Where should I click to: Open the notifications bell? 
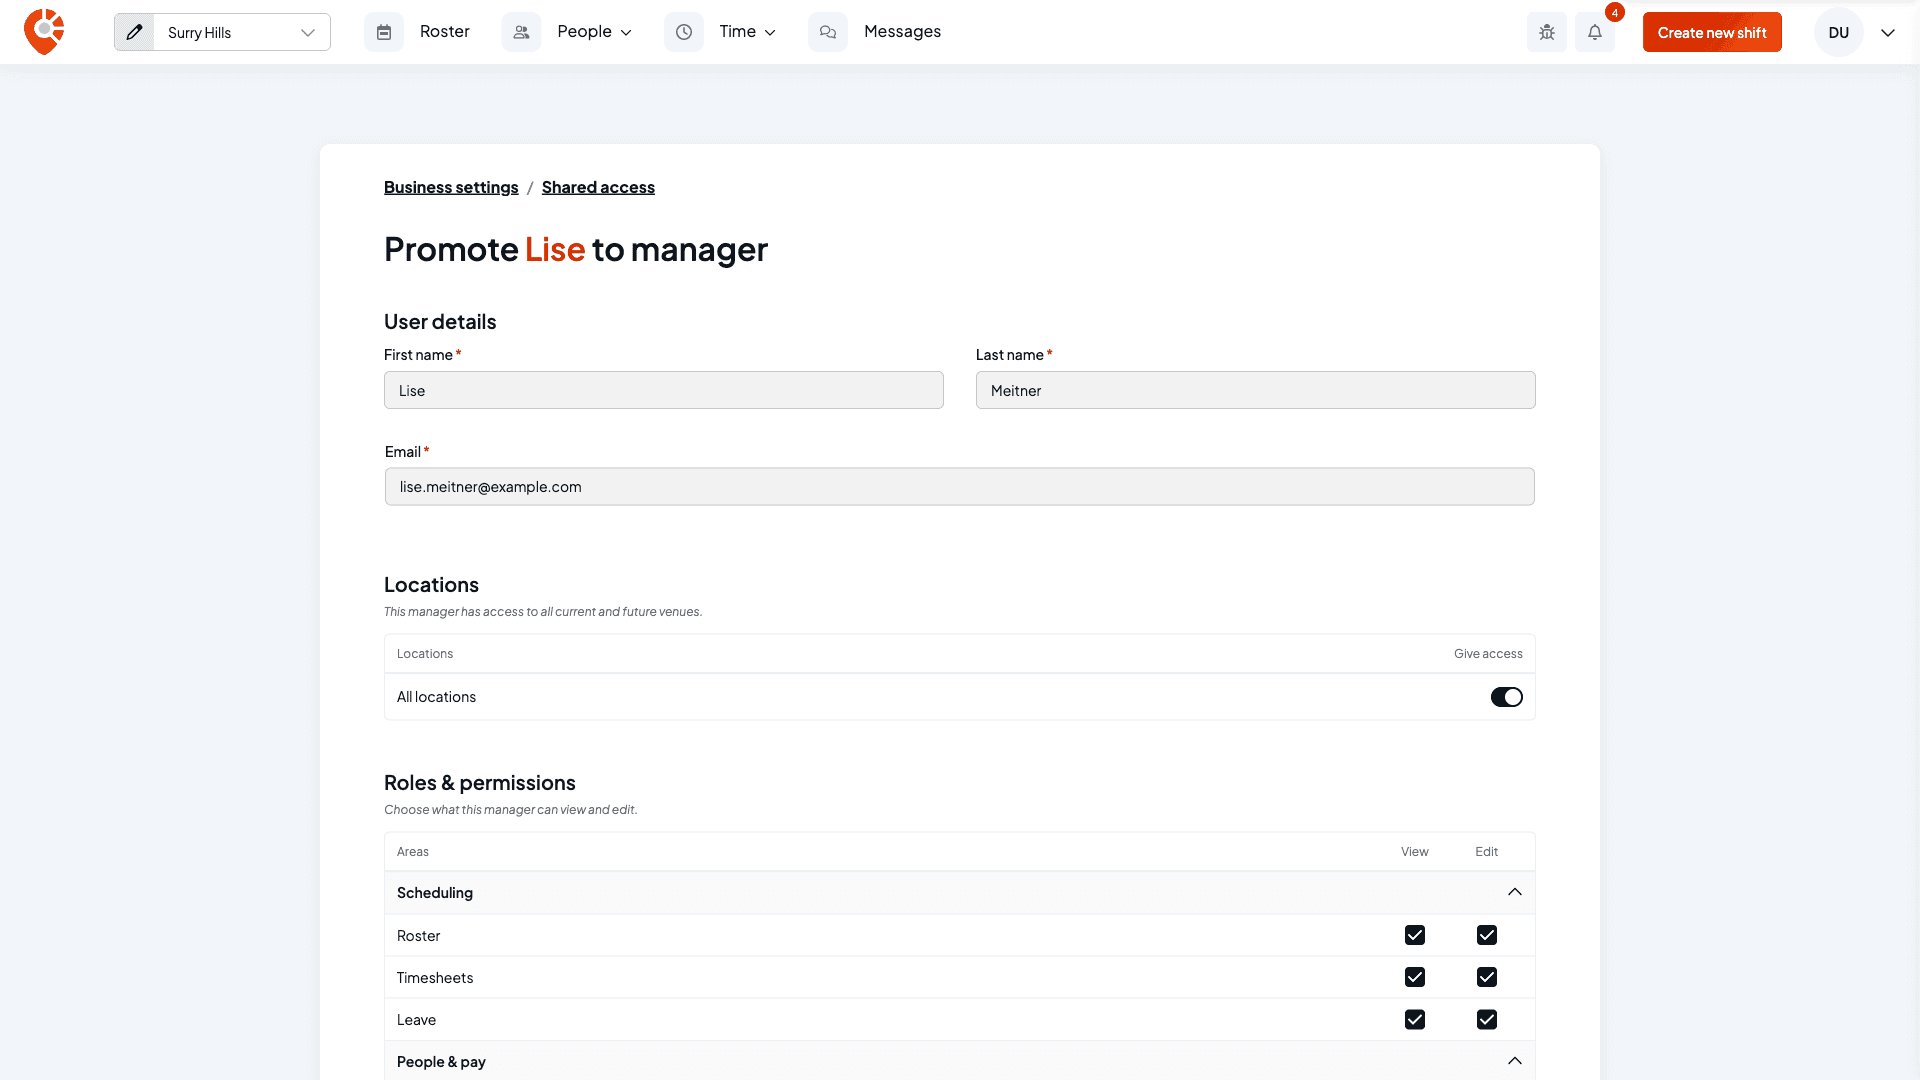click(1595, 32)
